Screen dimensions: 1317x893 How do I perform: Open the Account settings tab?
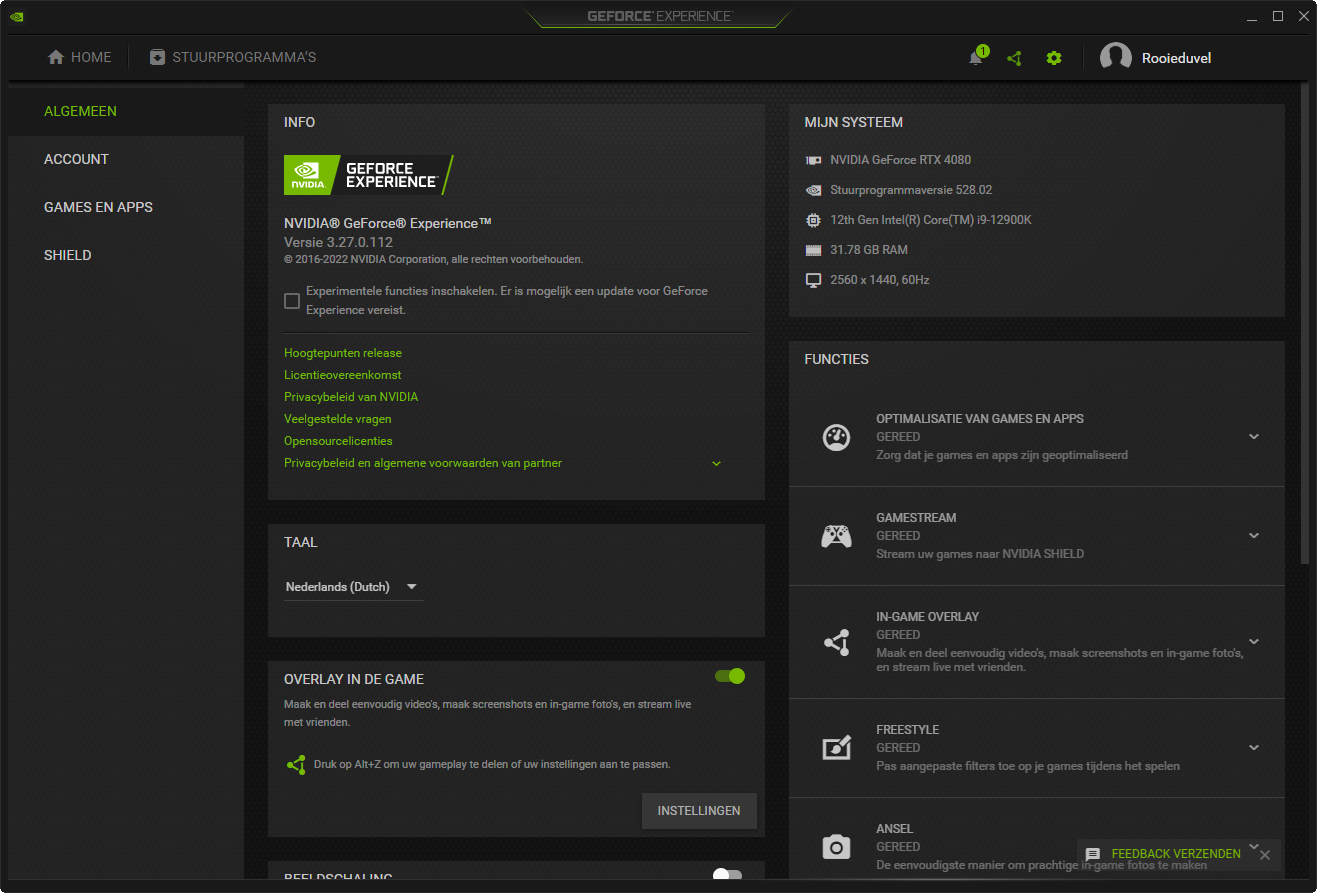pyautogui.click(x=126, y=159)
